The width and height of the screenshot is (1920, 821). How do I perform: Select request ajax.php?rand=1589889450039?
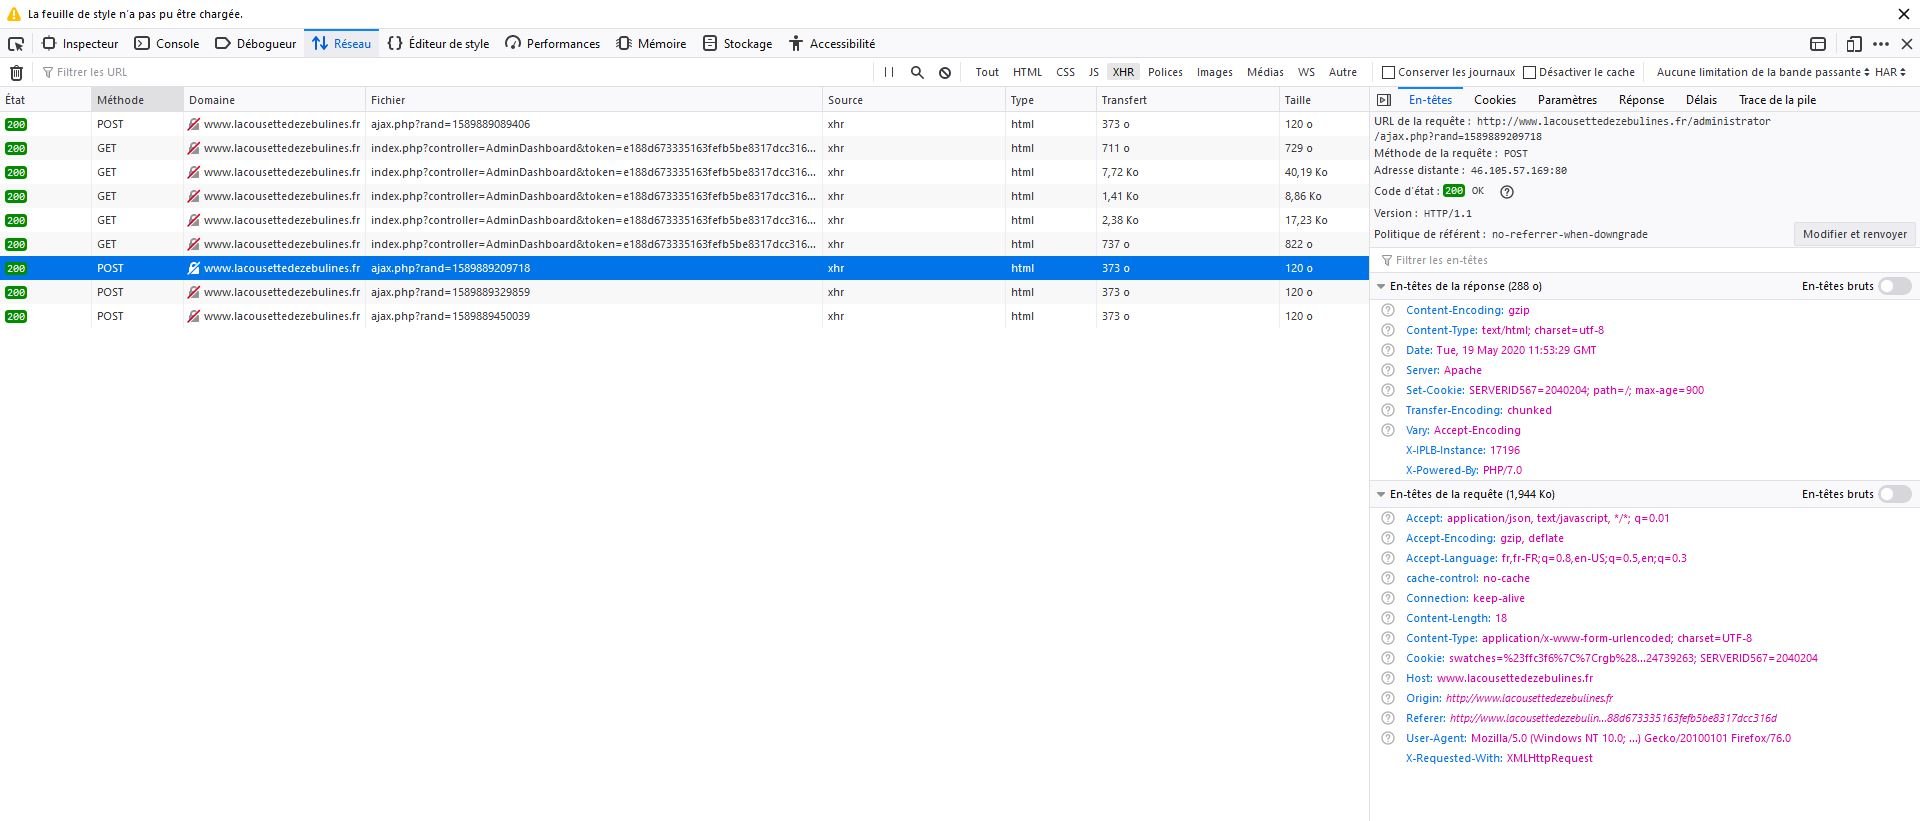pos(684,316)
